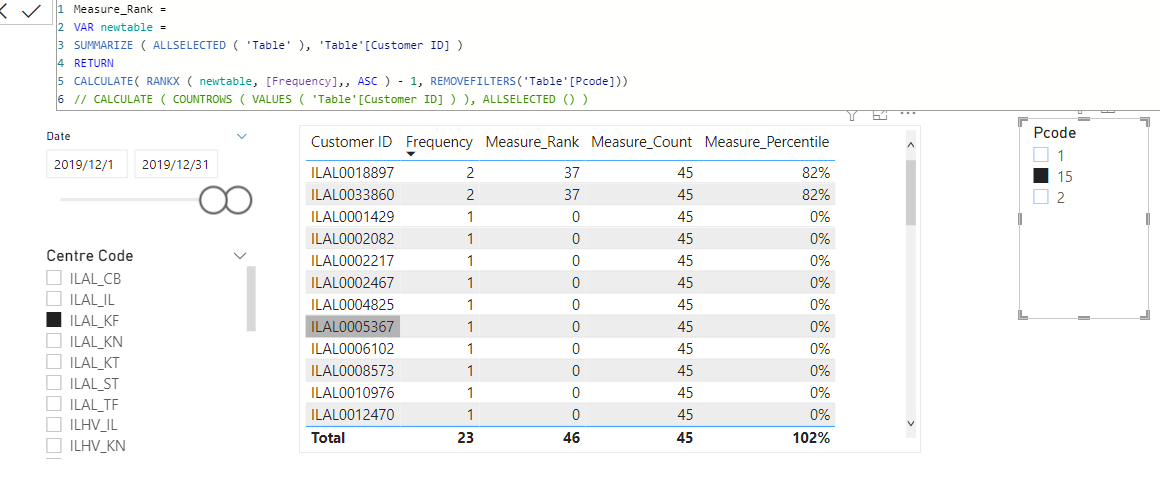Click the date slider track
The width and height of the screenshot is (1160, 486).
pos(130,200)
